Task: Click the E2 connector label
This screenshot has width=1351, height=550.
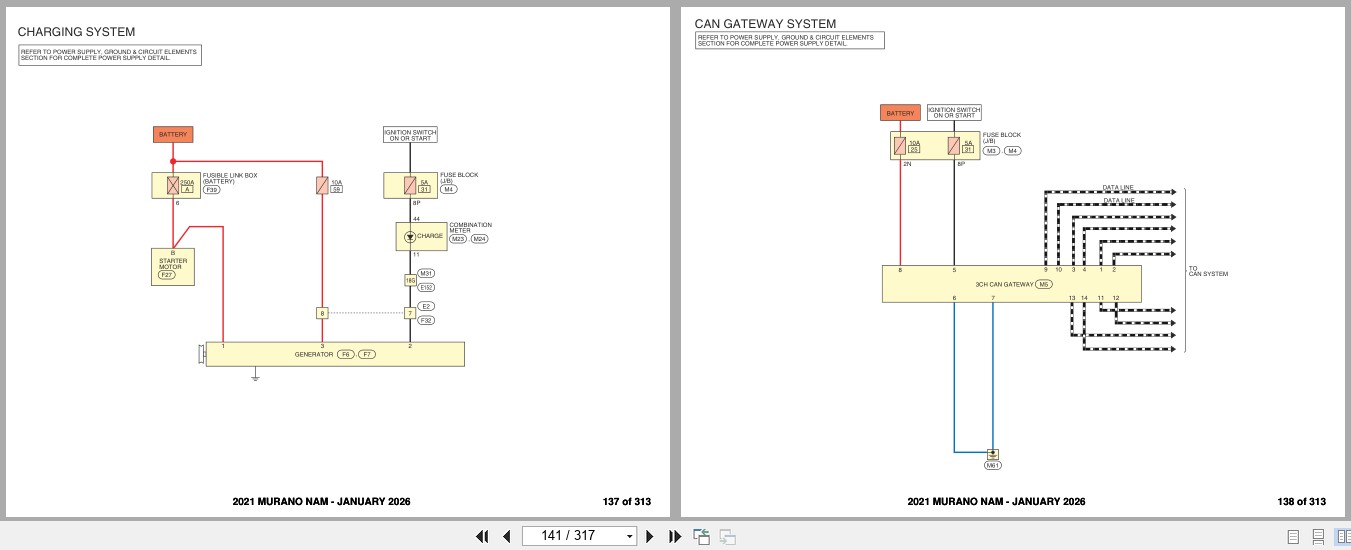Action: point(426,306)
